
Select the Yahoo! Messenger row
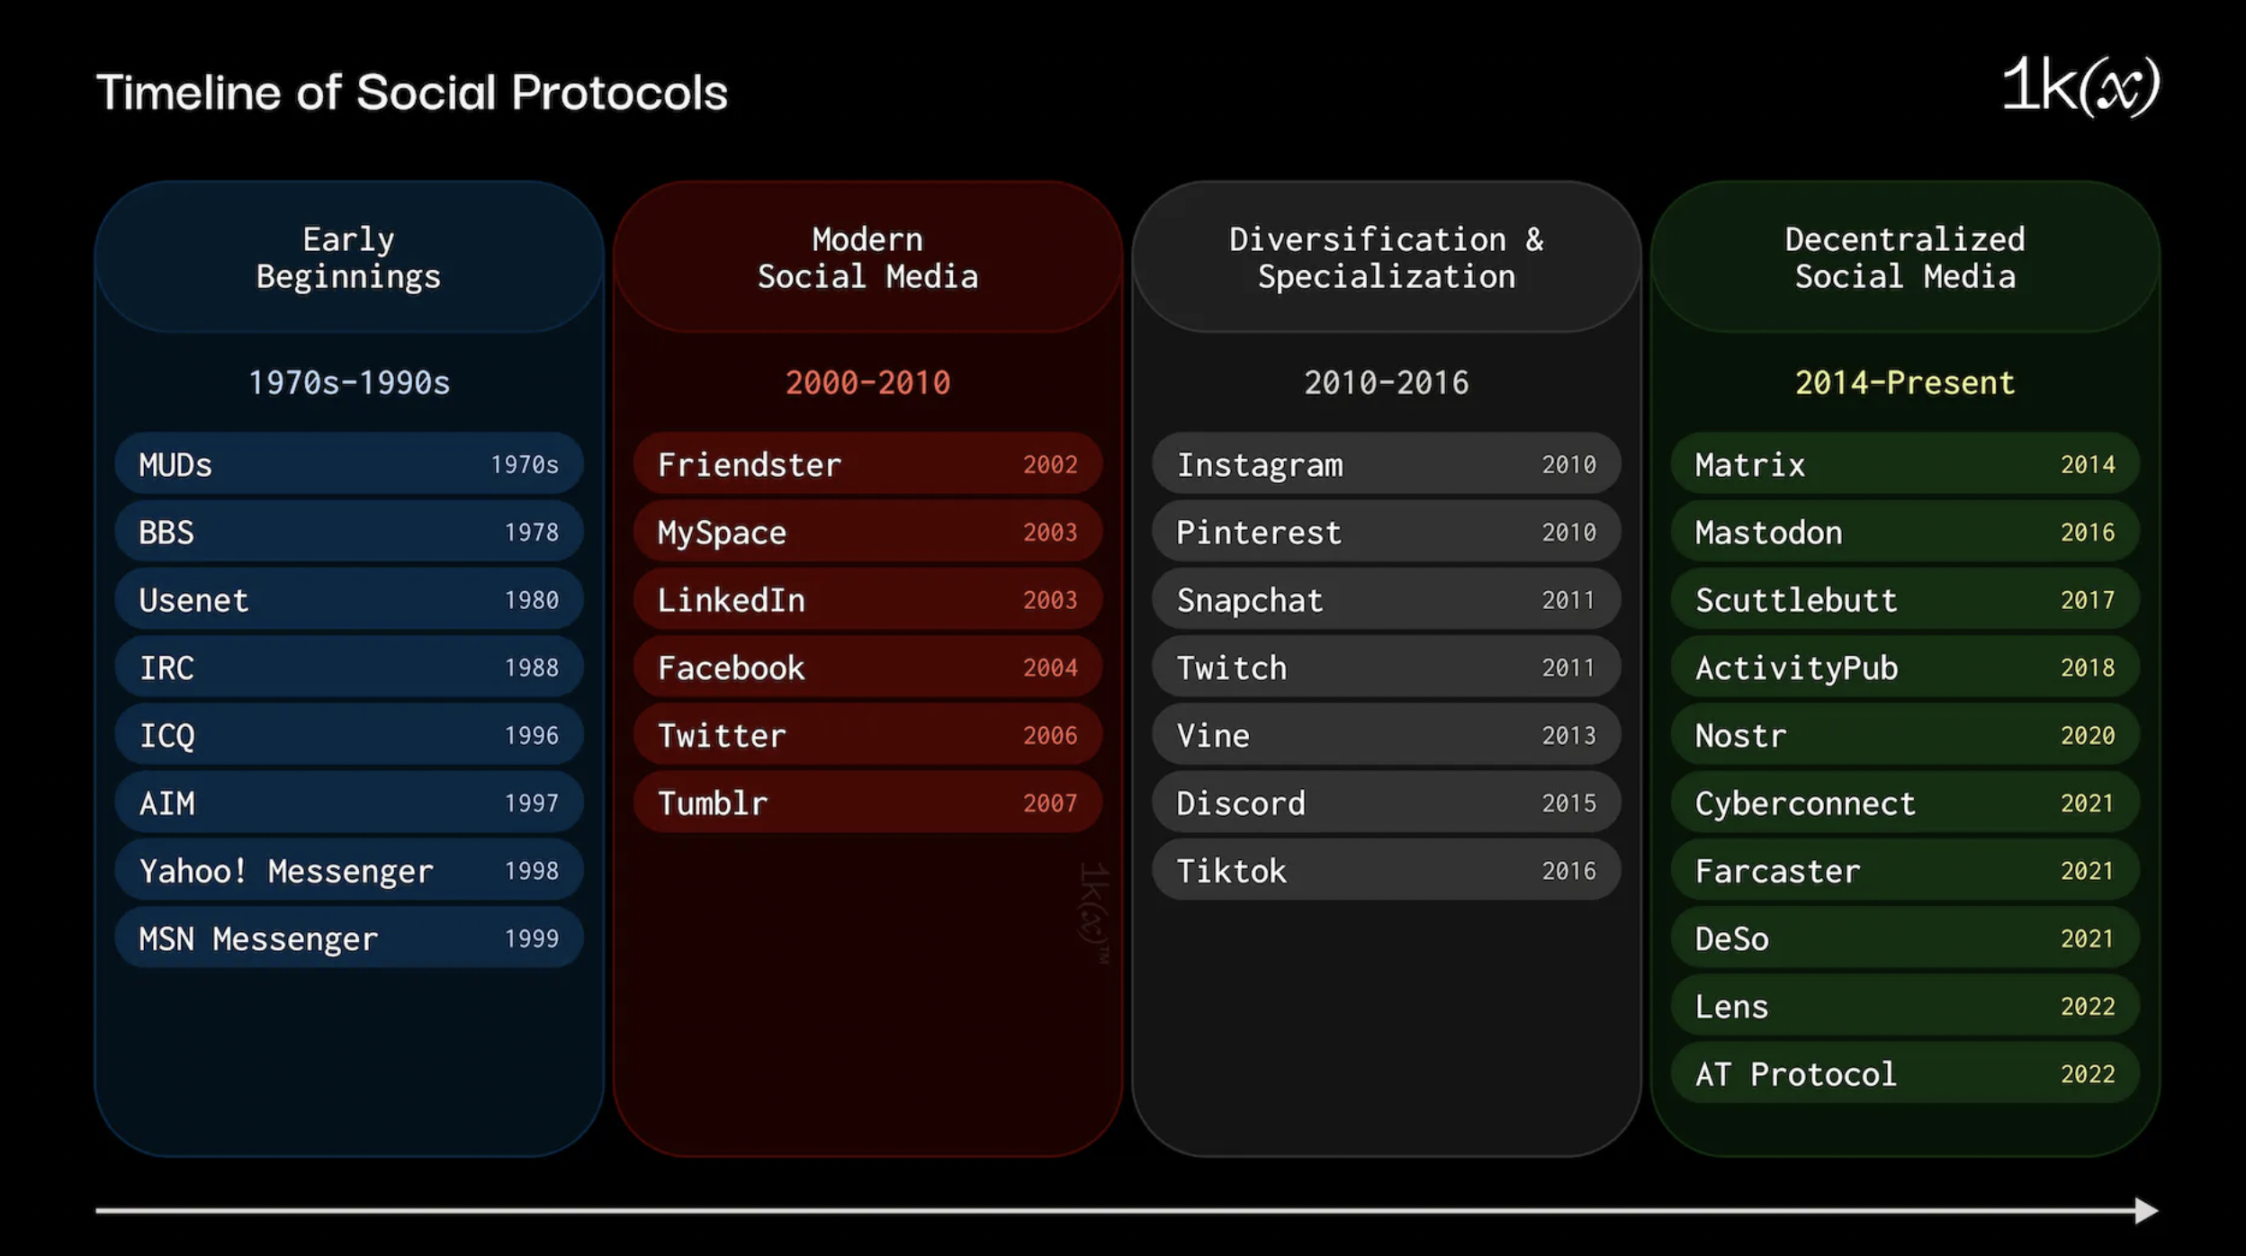click(347, 870)
